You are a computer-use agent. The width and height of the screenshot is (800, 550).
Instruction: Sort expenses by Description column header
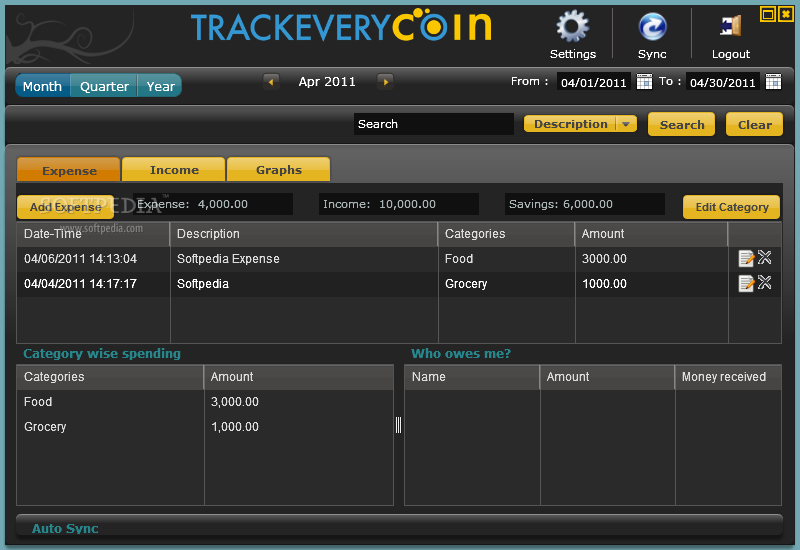click(304, 234)
